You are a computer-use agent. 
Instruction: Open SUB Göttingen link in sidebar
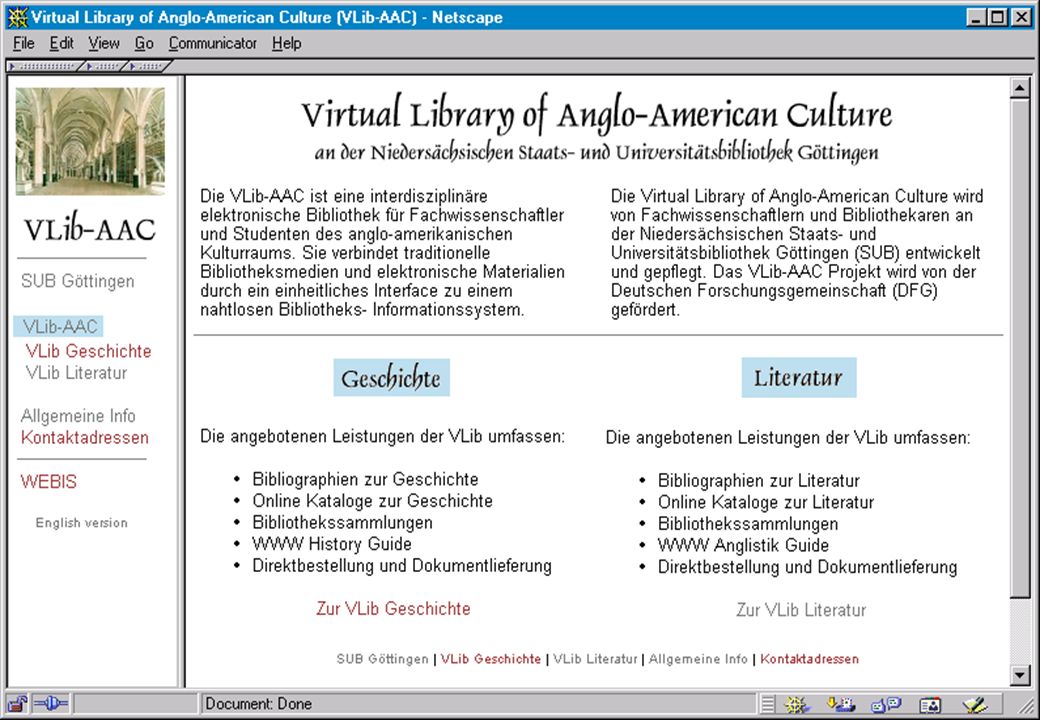point(78,281)
